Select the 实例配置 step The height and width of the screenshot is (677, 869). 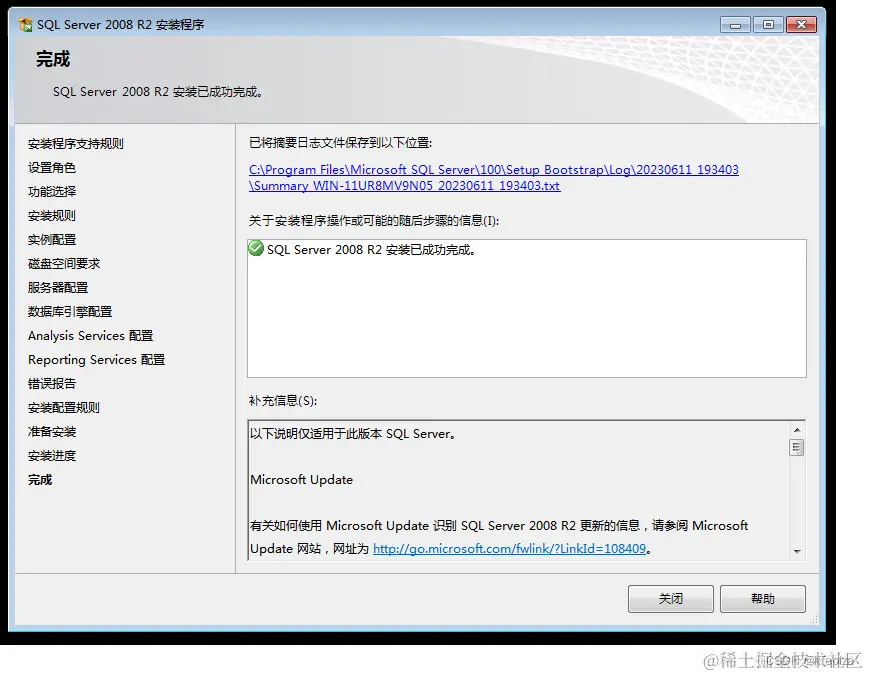pyautogui.click(x=52, y=239)
